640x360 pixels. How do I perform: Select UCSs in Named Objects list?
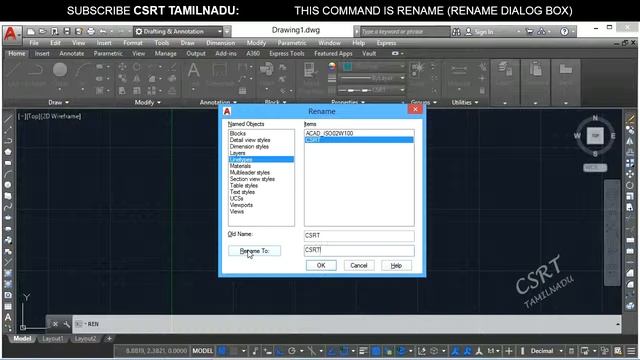coord(236,199)
